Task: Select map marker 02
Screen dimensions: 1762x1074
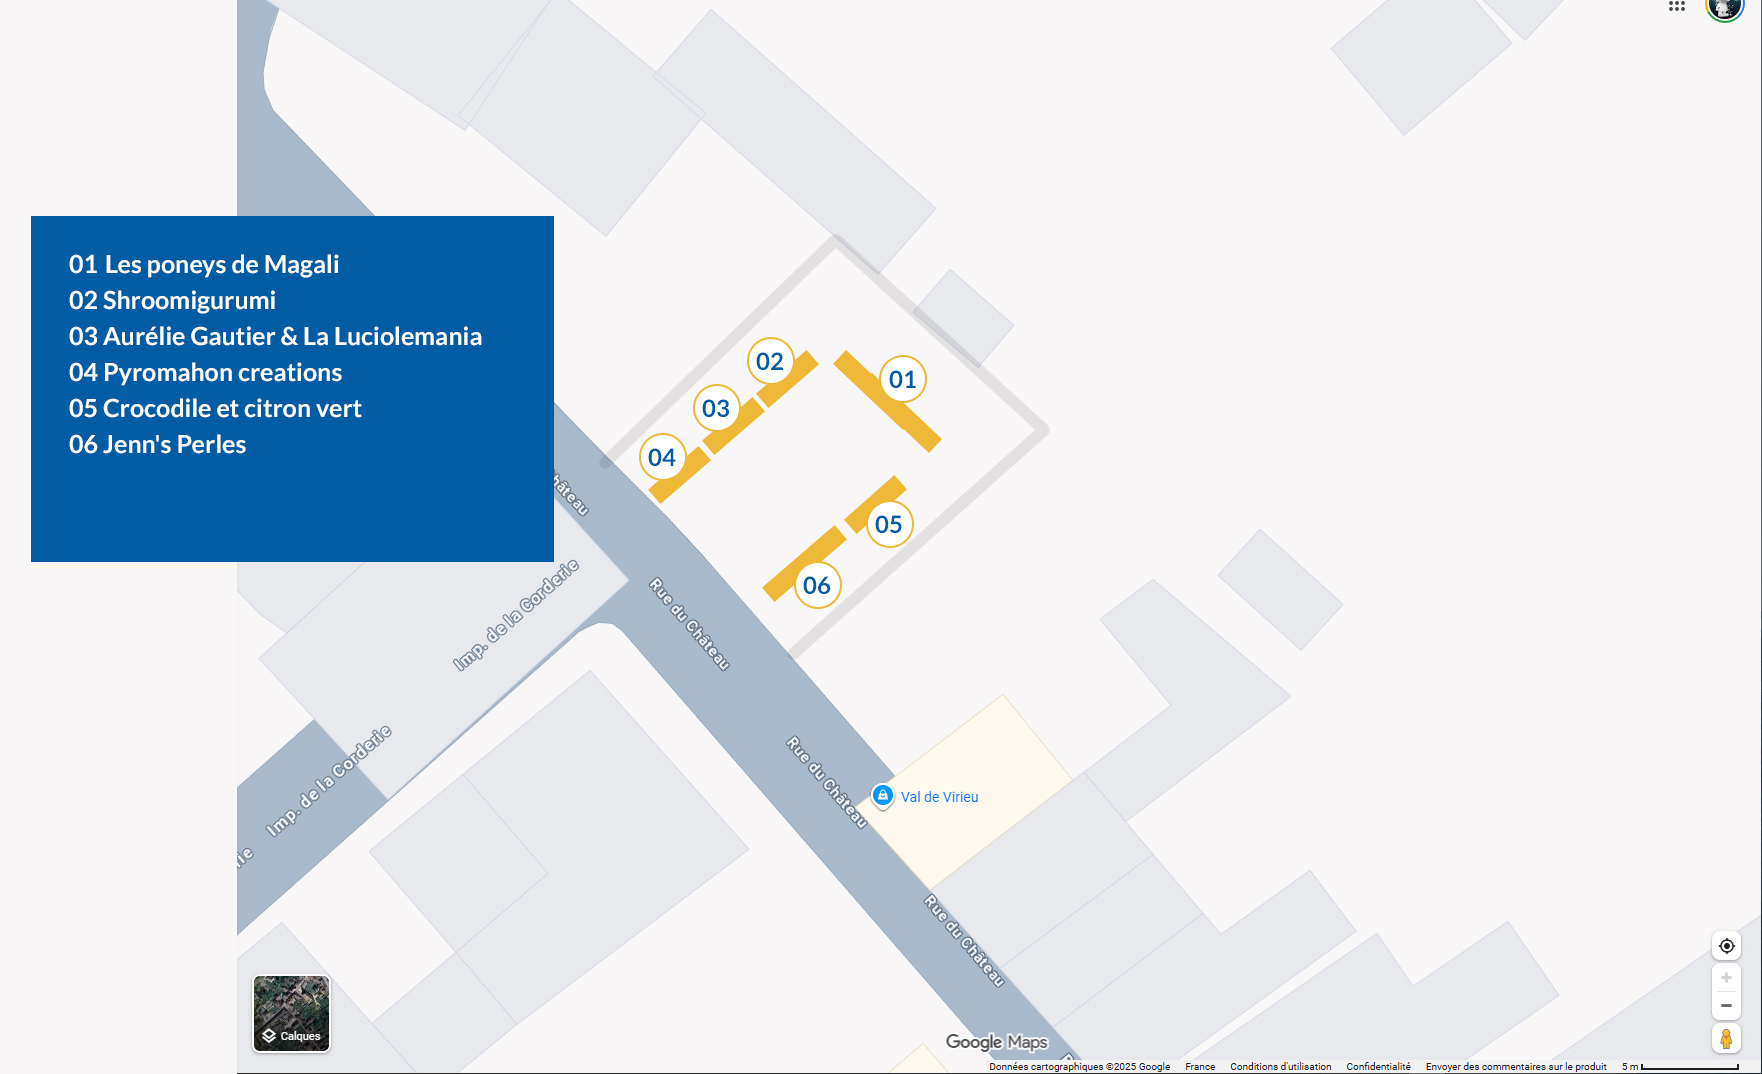Action: [770, 361]
